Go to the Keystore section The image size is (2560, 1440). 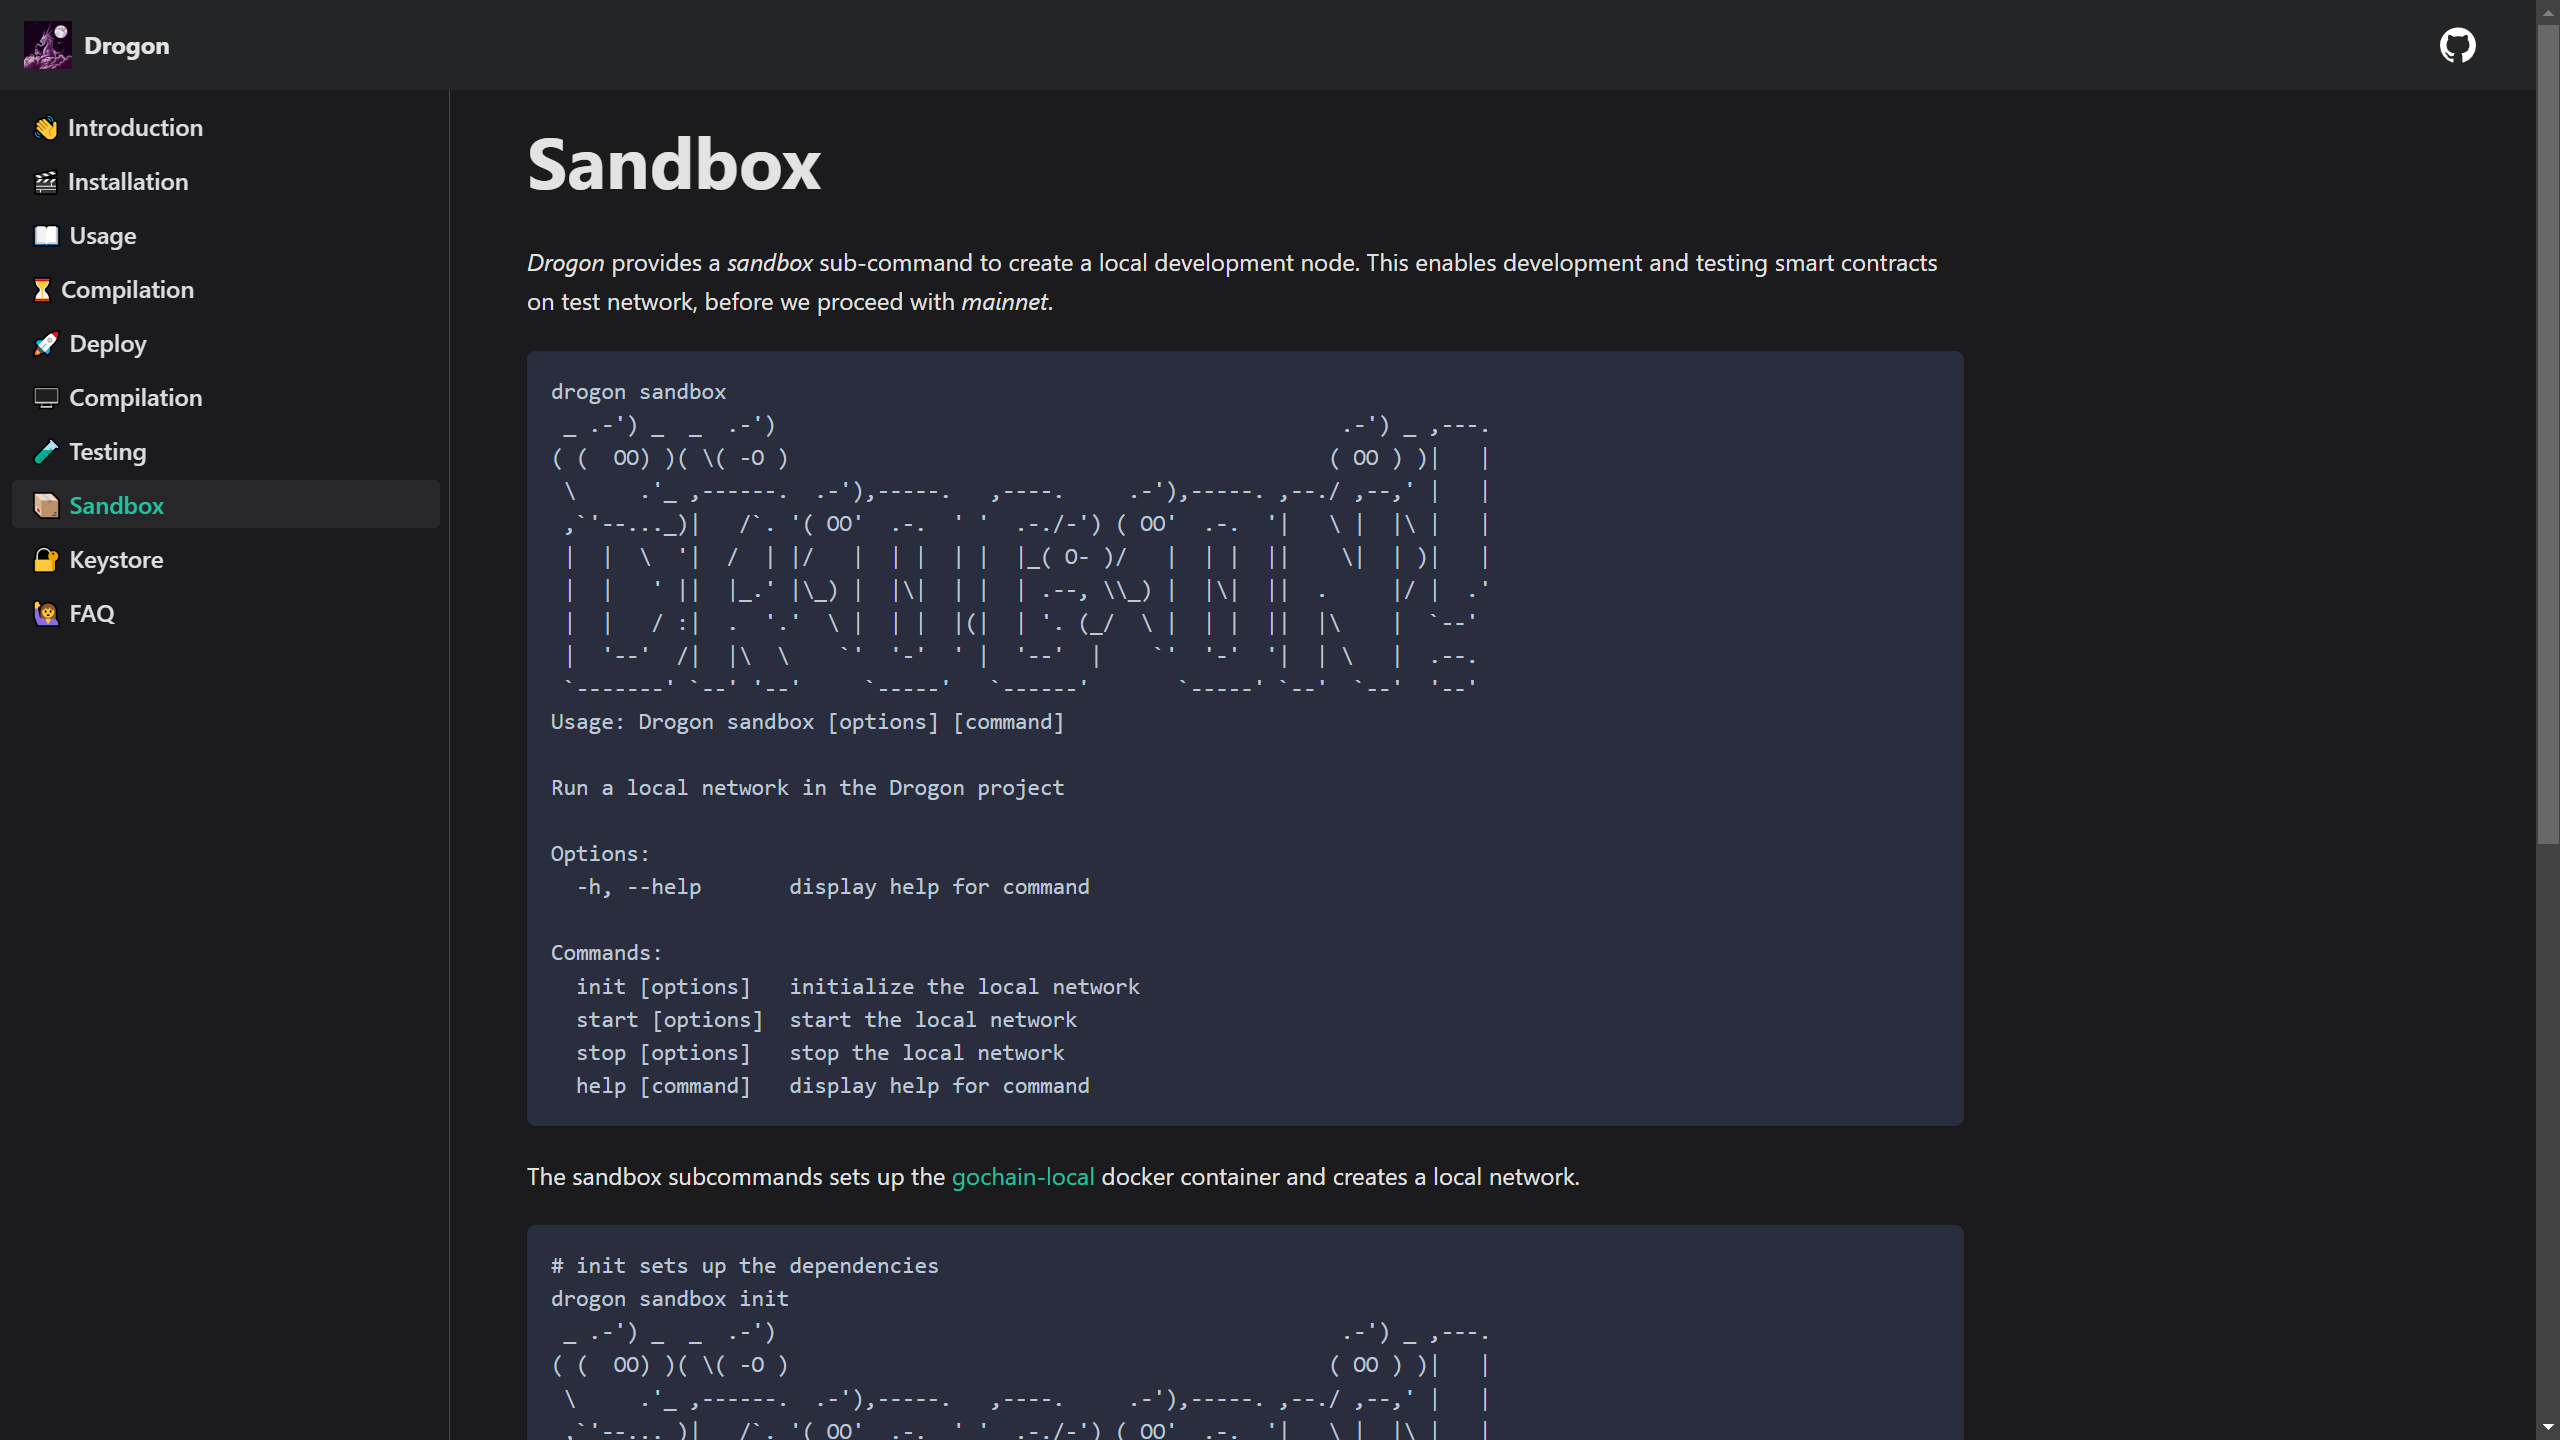coord(116,560)
